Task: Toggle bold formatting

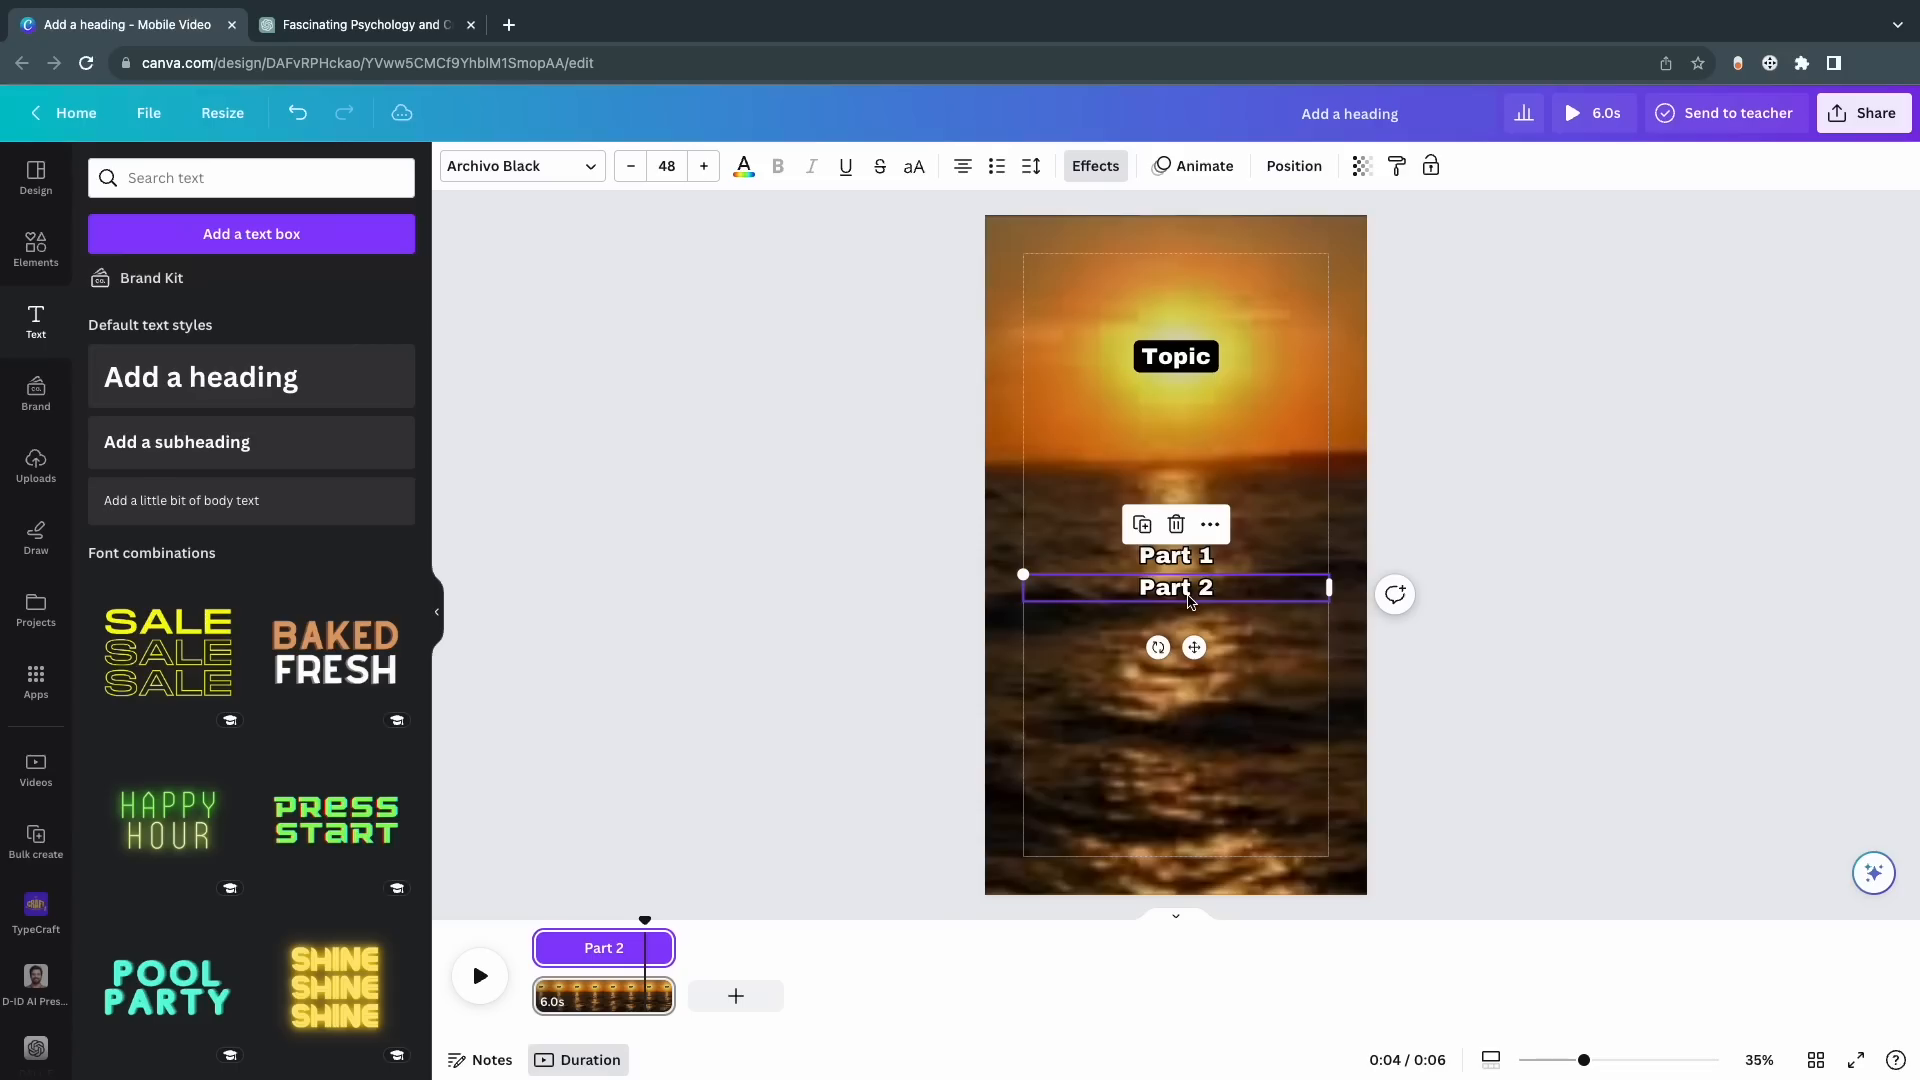Action: [778, 166]
